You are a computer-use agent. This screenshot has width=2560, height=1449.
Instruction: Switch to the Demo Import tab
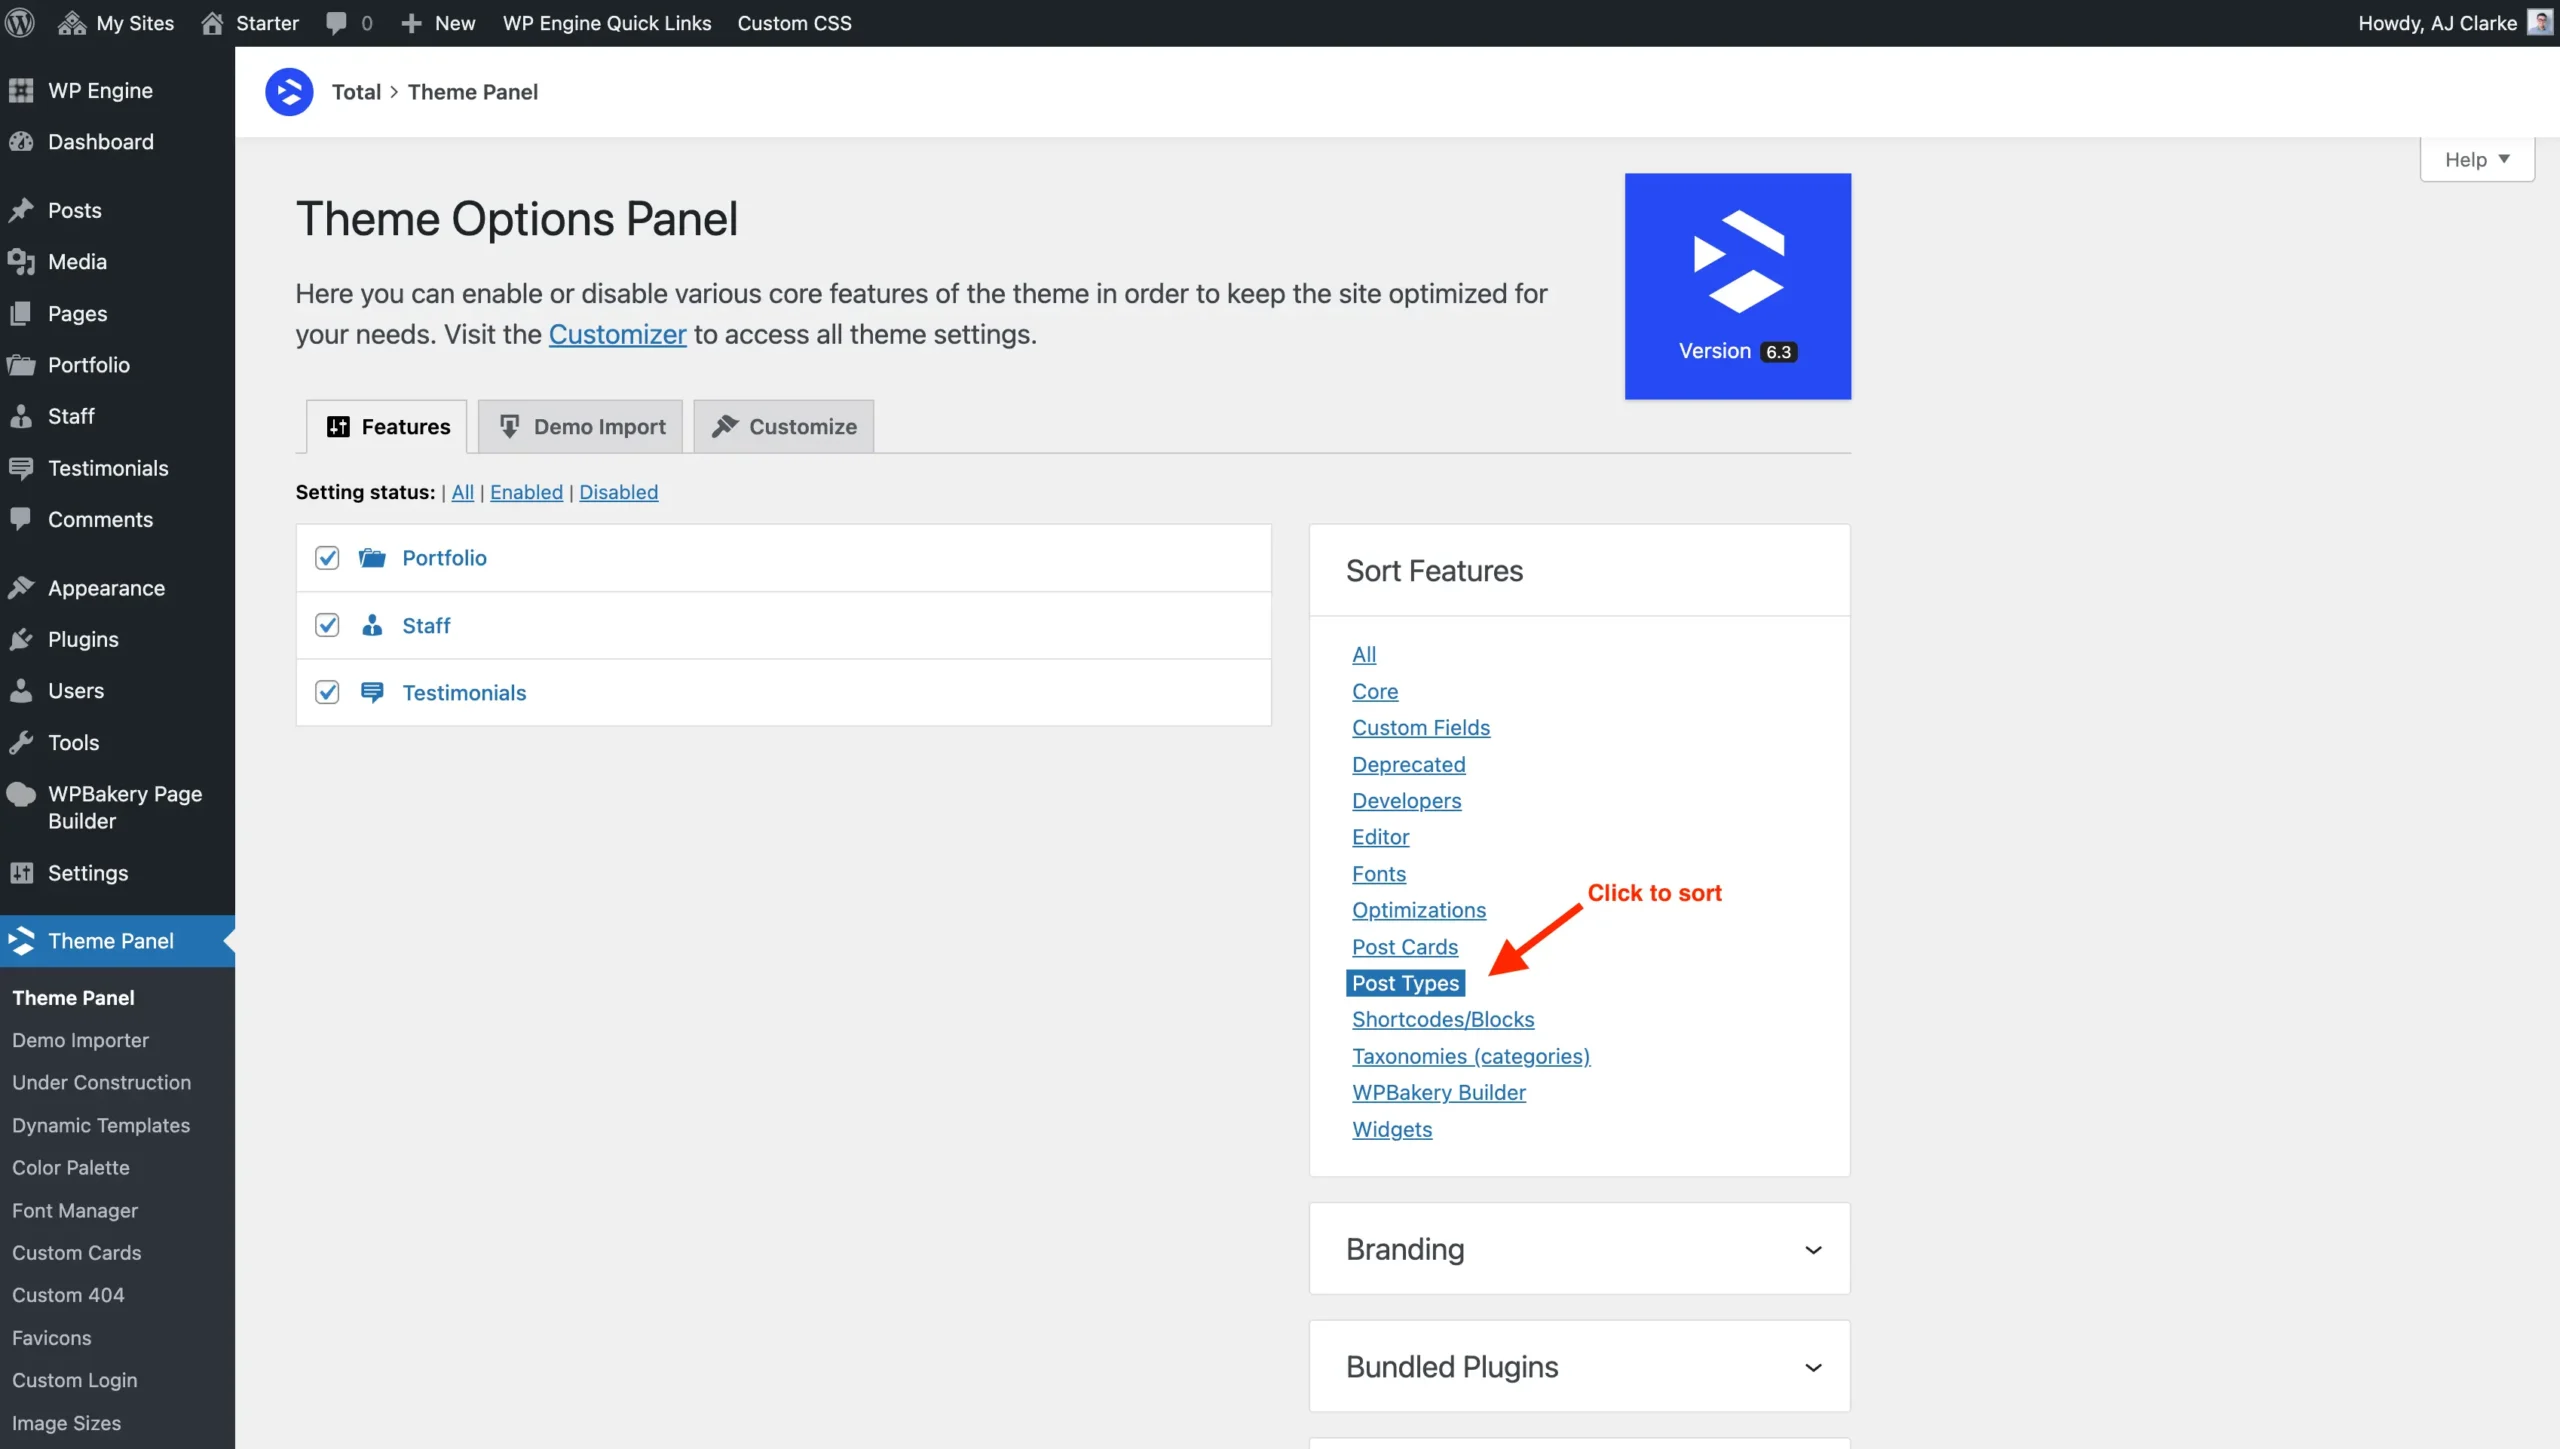tap(580, 427)
